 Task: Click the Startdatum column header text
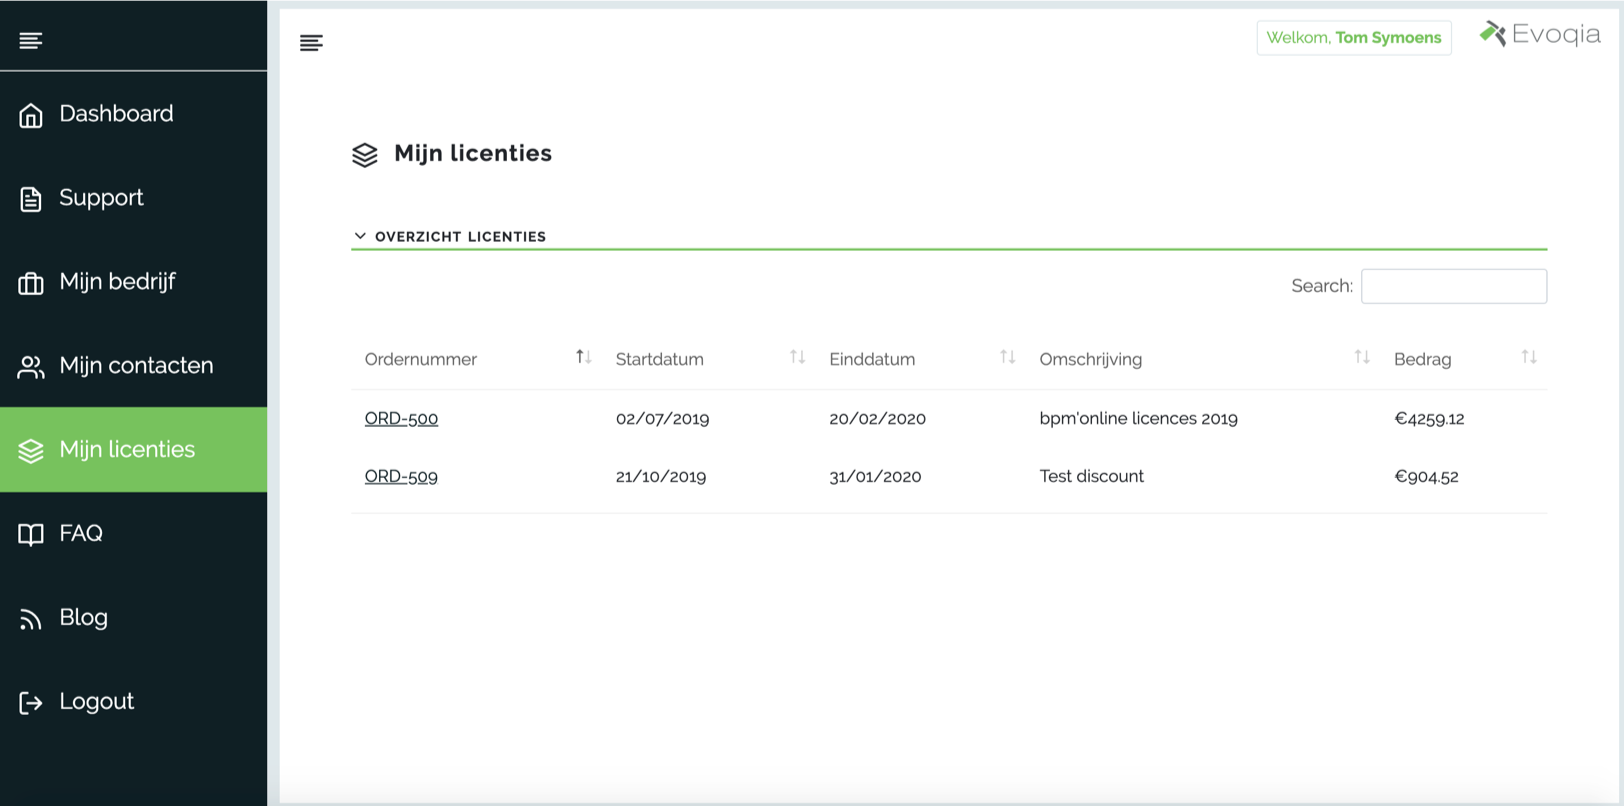(660, 359)
